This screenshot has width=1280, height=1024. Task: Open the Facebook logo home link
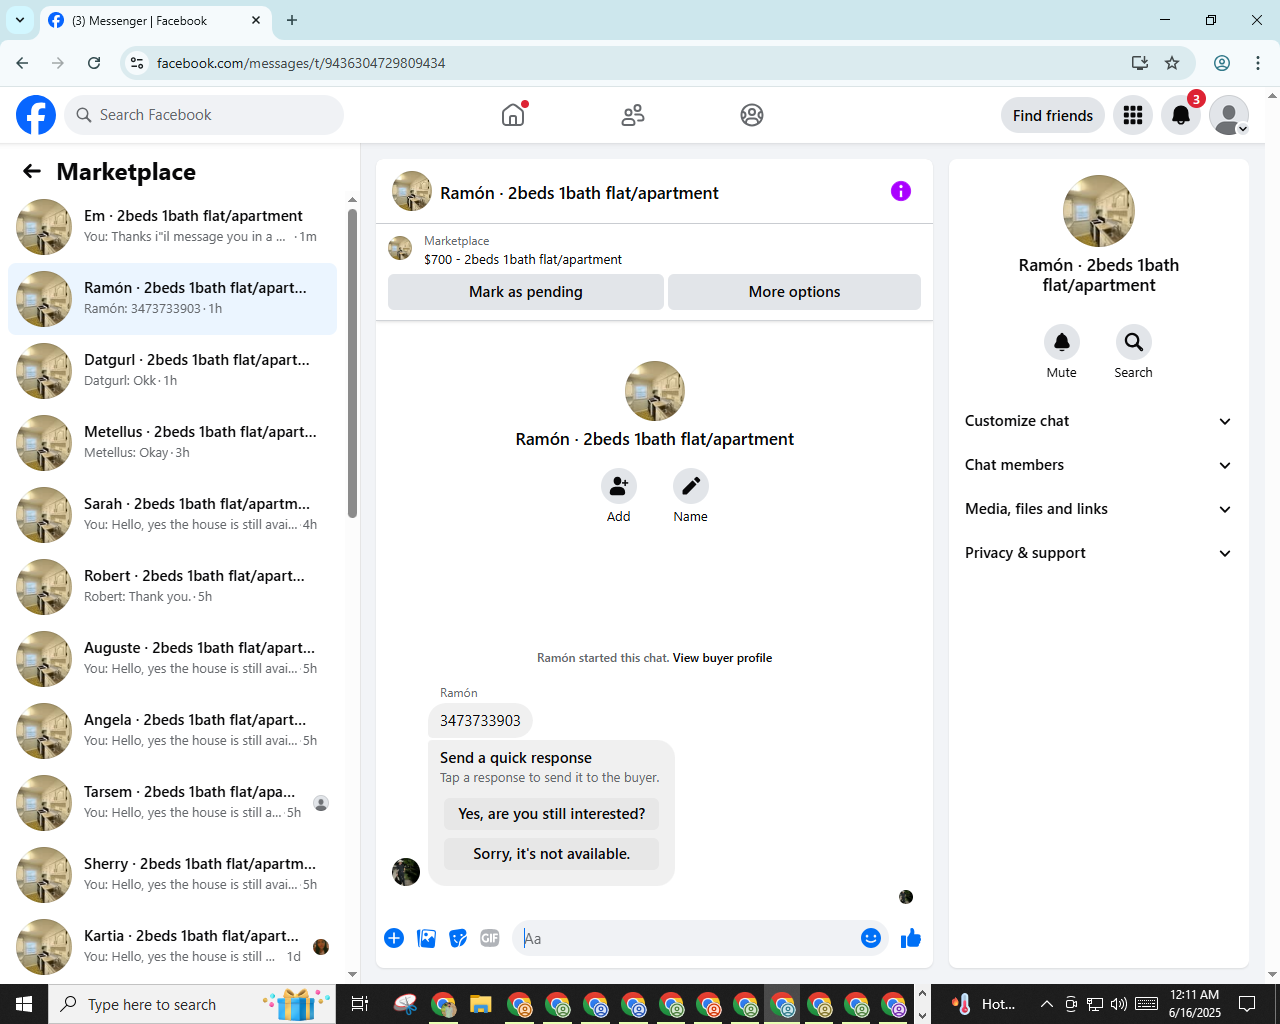pyautogui.click(x=36, y=115)
